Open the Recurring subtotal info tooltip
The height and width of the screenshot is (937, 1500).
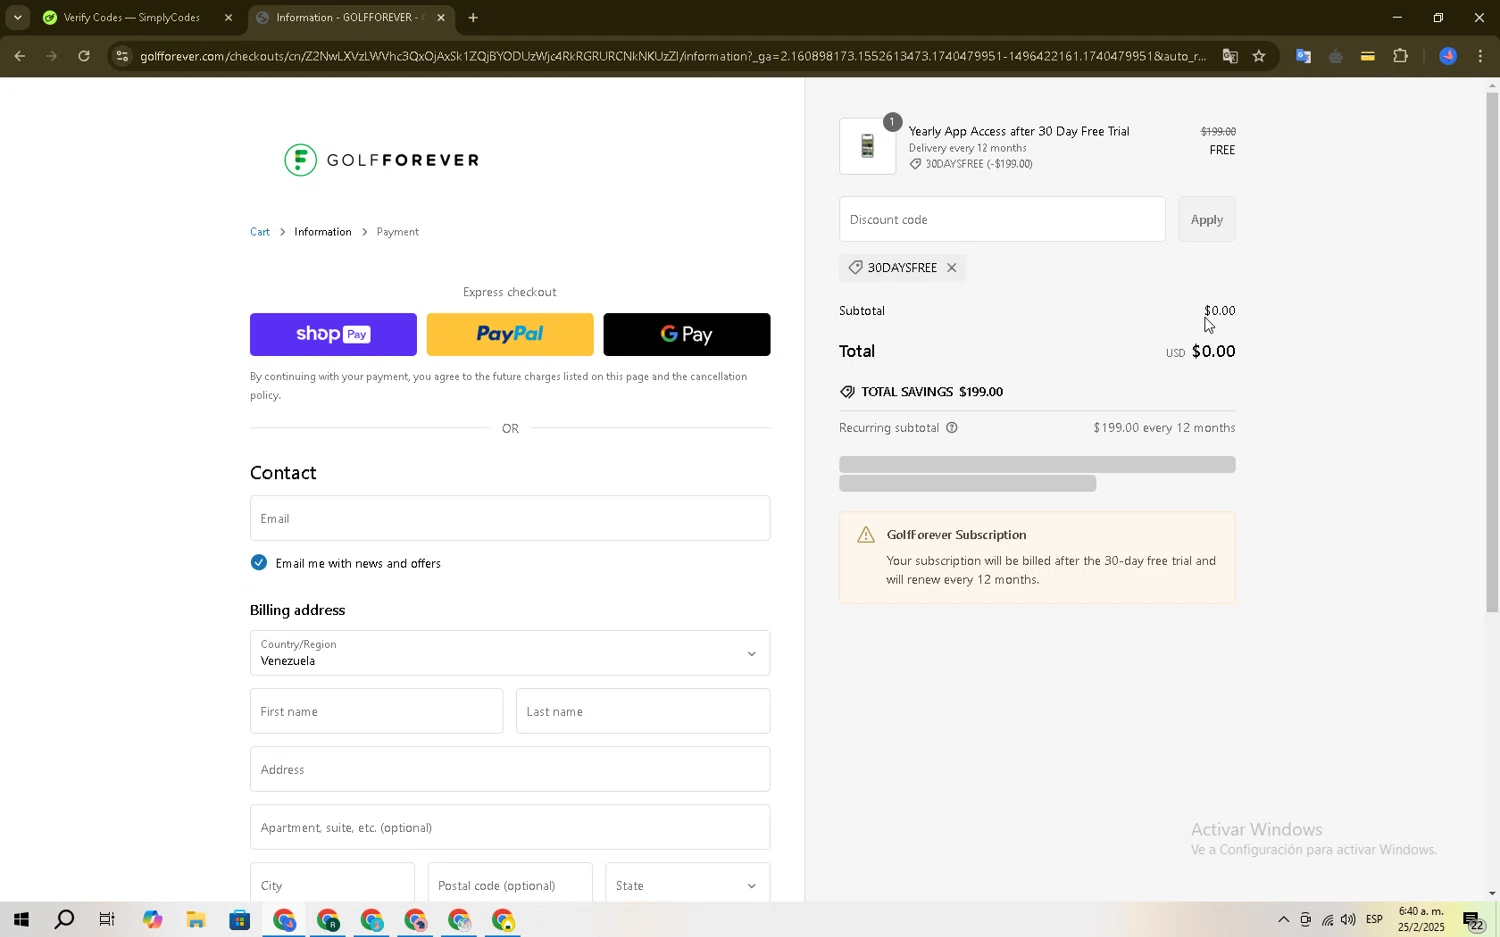point(952,428)
